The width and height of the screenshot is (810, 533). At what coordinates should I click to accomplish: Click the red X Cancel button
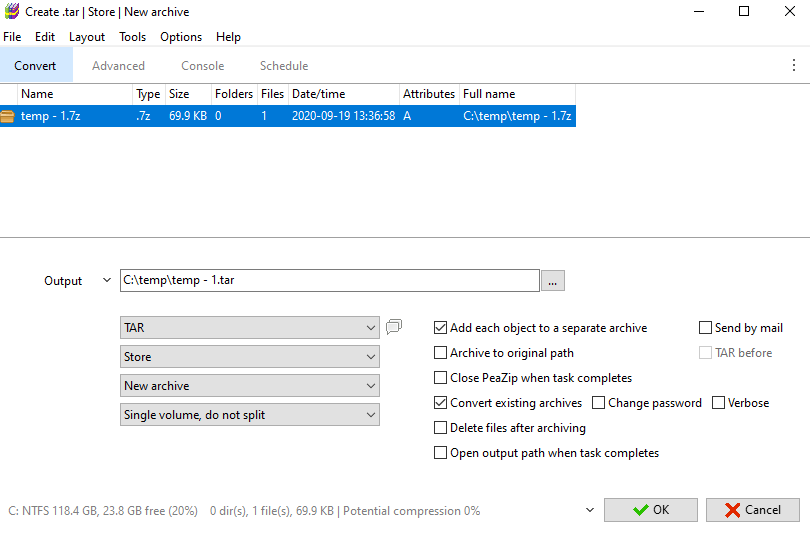753,510
